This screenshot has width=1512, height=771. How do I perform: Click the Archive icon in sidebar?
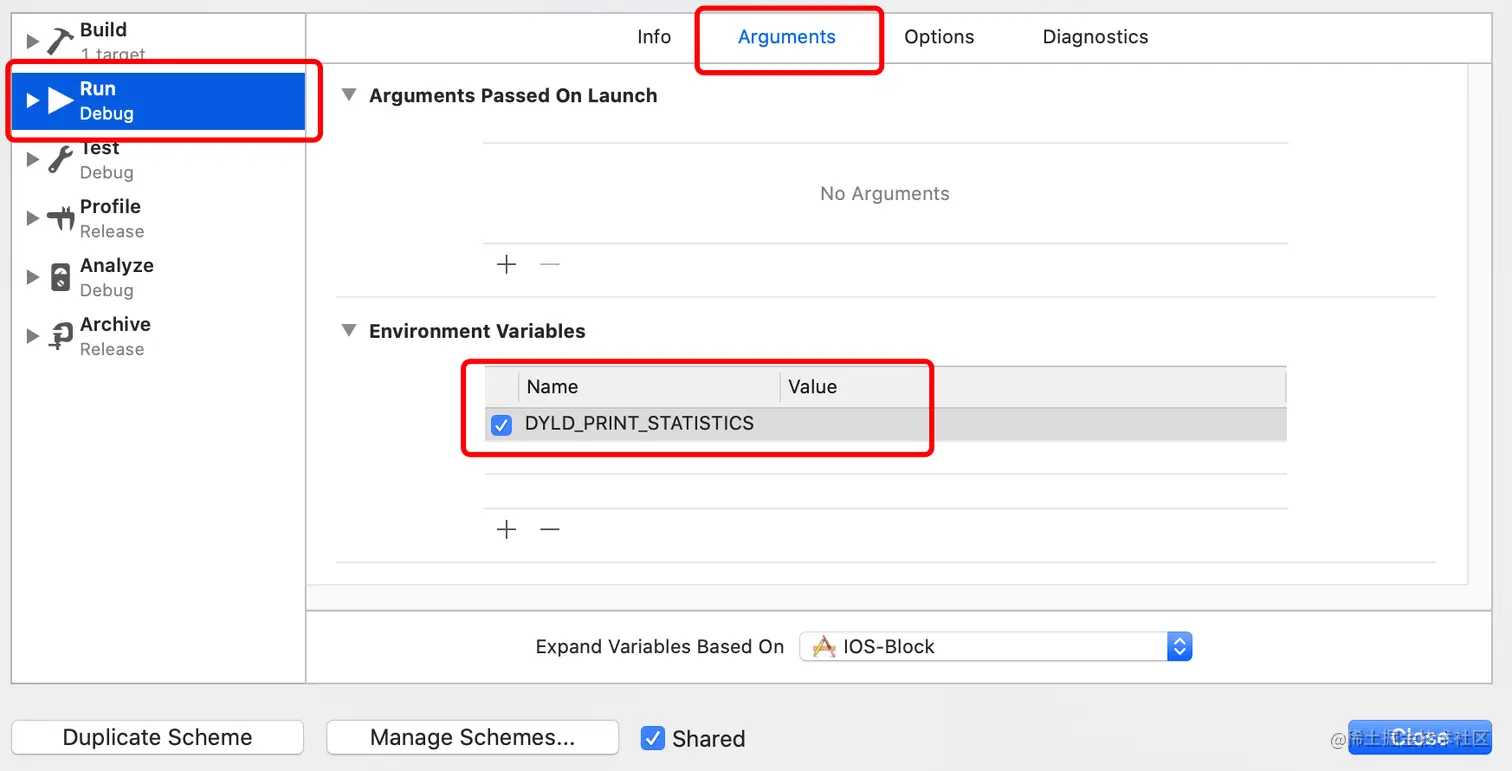click(61, 336)
